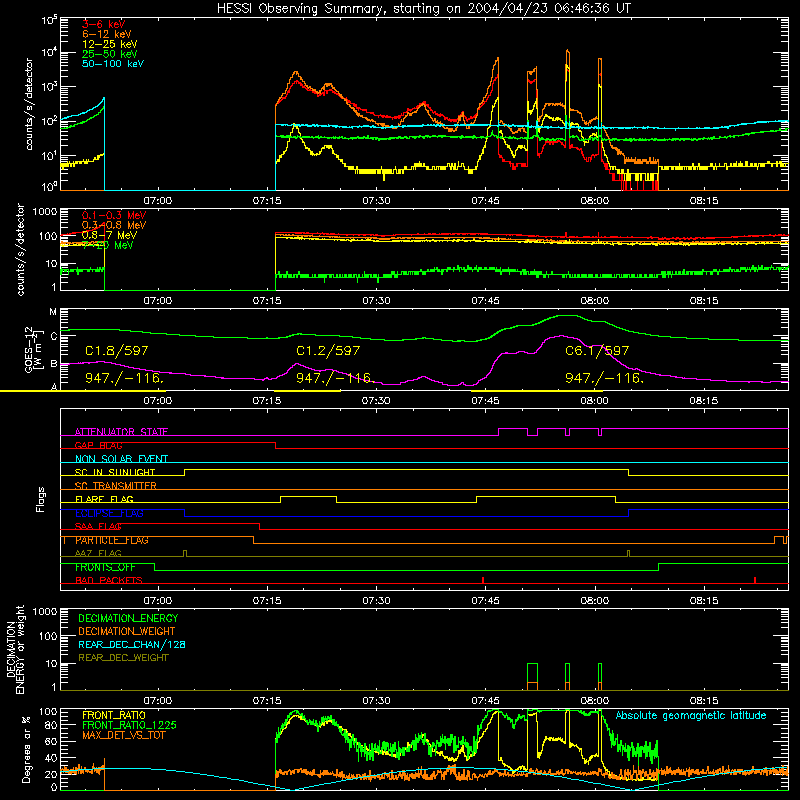Select the DECIMATION_ENERGY legend label
The height and width of the screenshot is (800, 800).
[128, 618]
